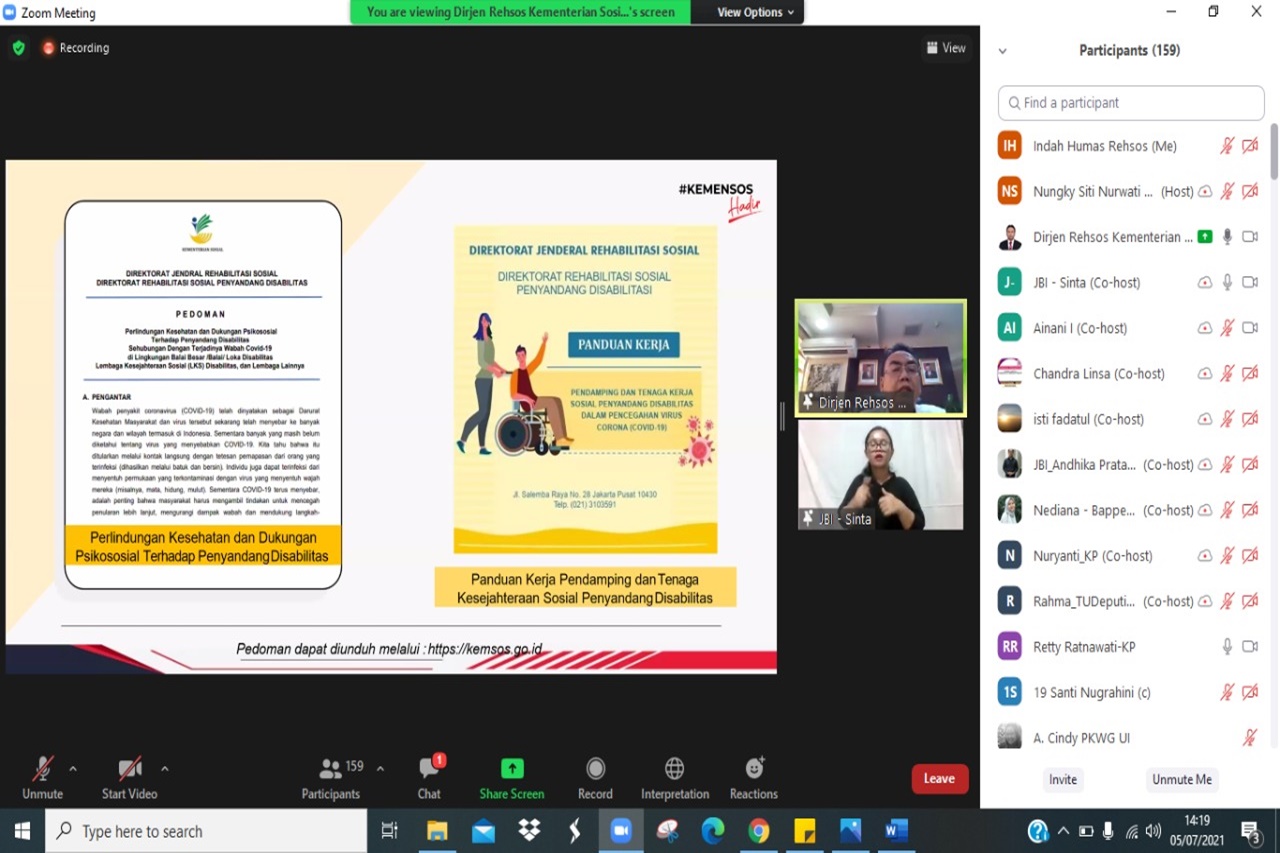Select the Dirjen Rehsos video thumbnail
The image size is (1280, 853).
pyautogui.click(x=881, y=357)
